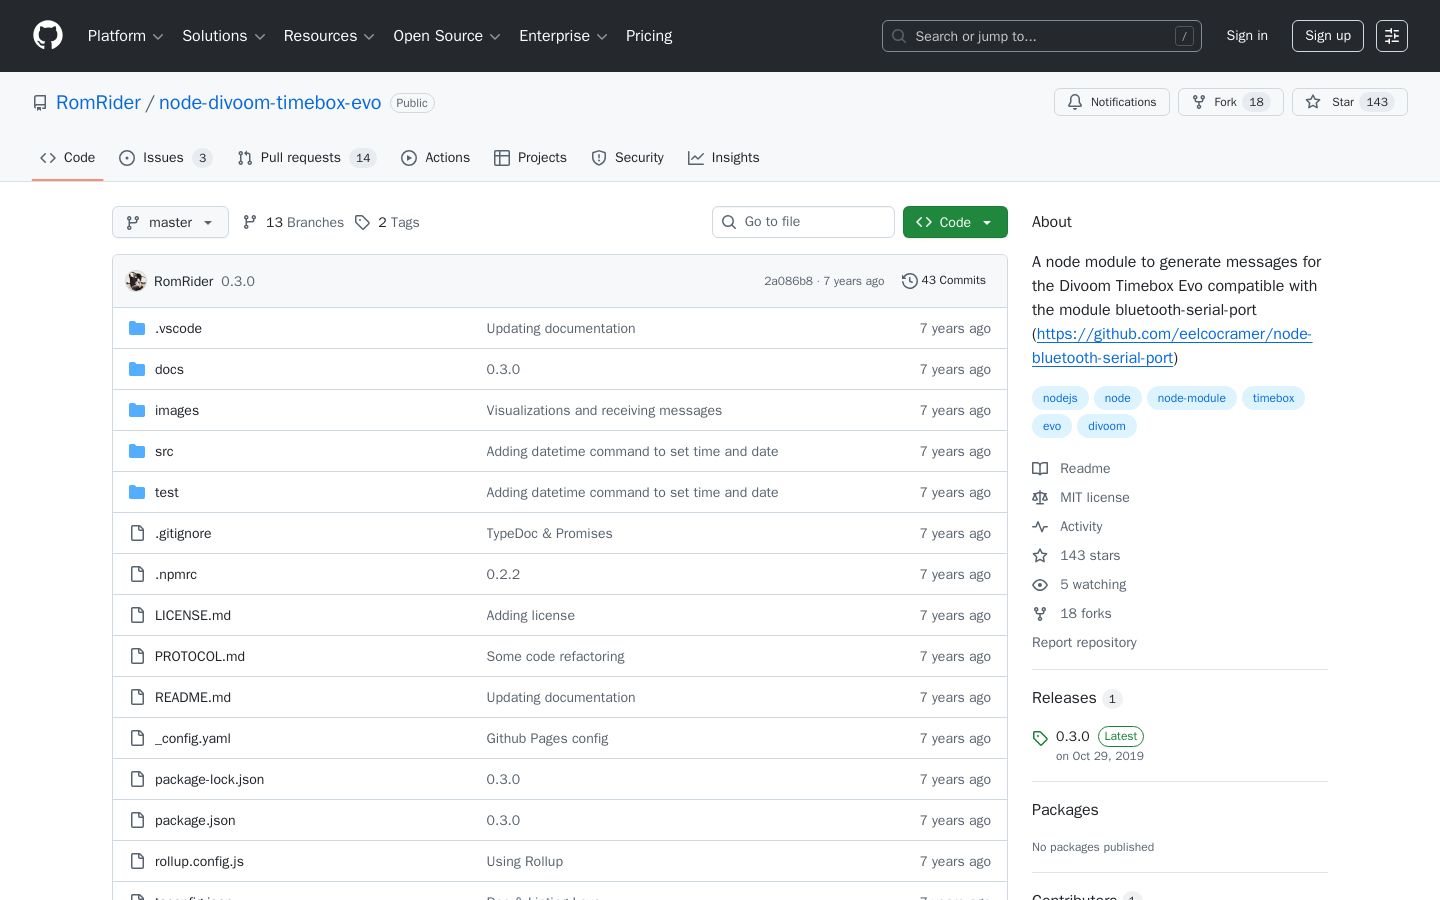Click the tag icon next to release 0.3.0
Image resolution: width=1440 pixels, height=900 pixels.
coord(1040,738)
